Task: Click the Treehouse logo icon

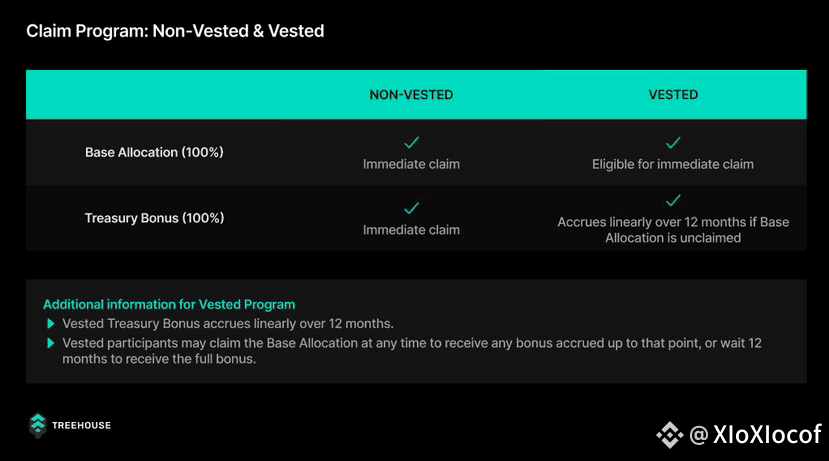Action: (38, 426)
